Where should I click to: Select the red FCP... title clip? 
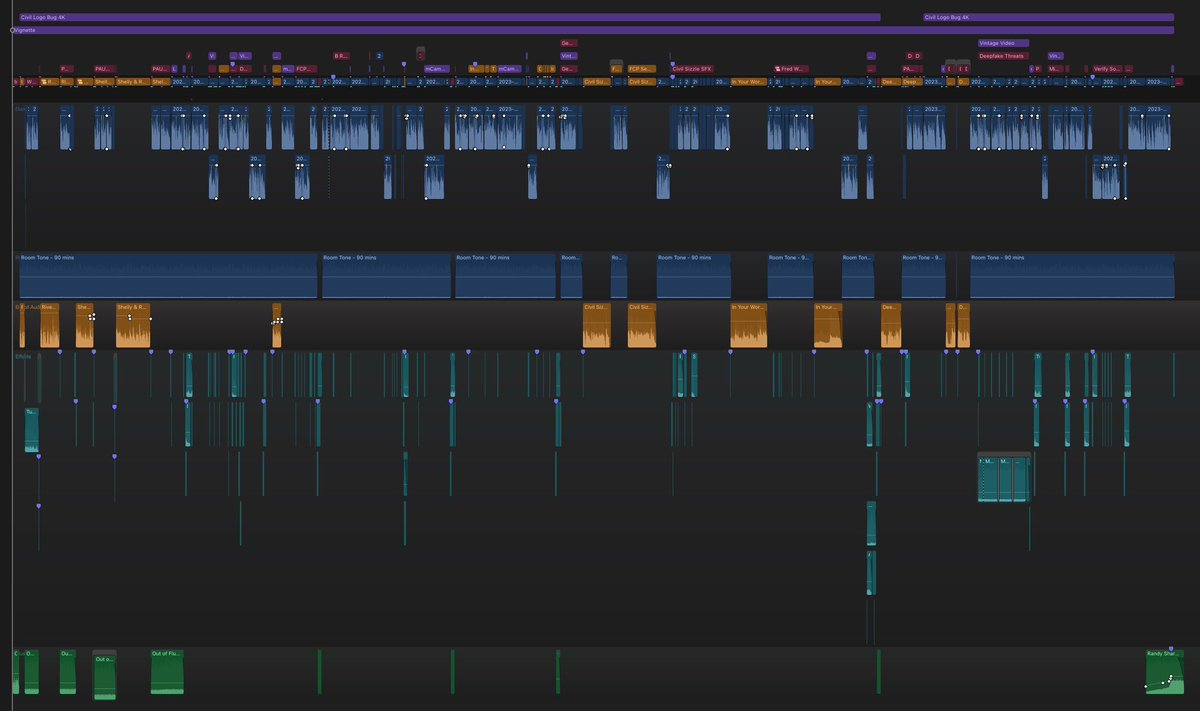[x=306, y=68]
